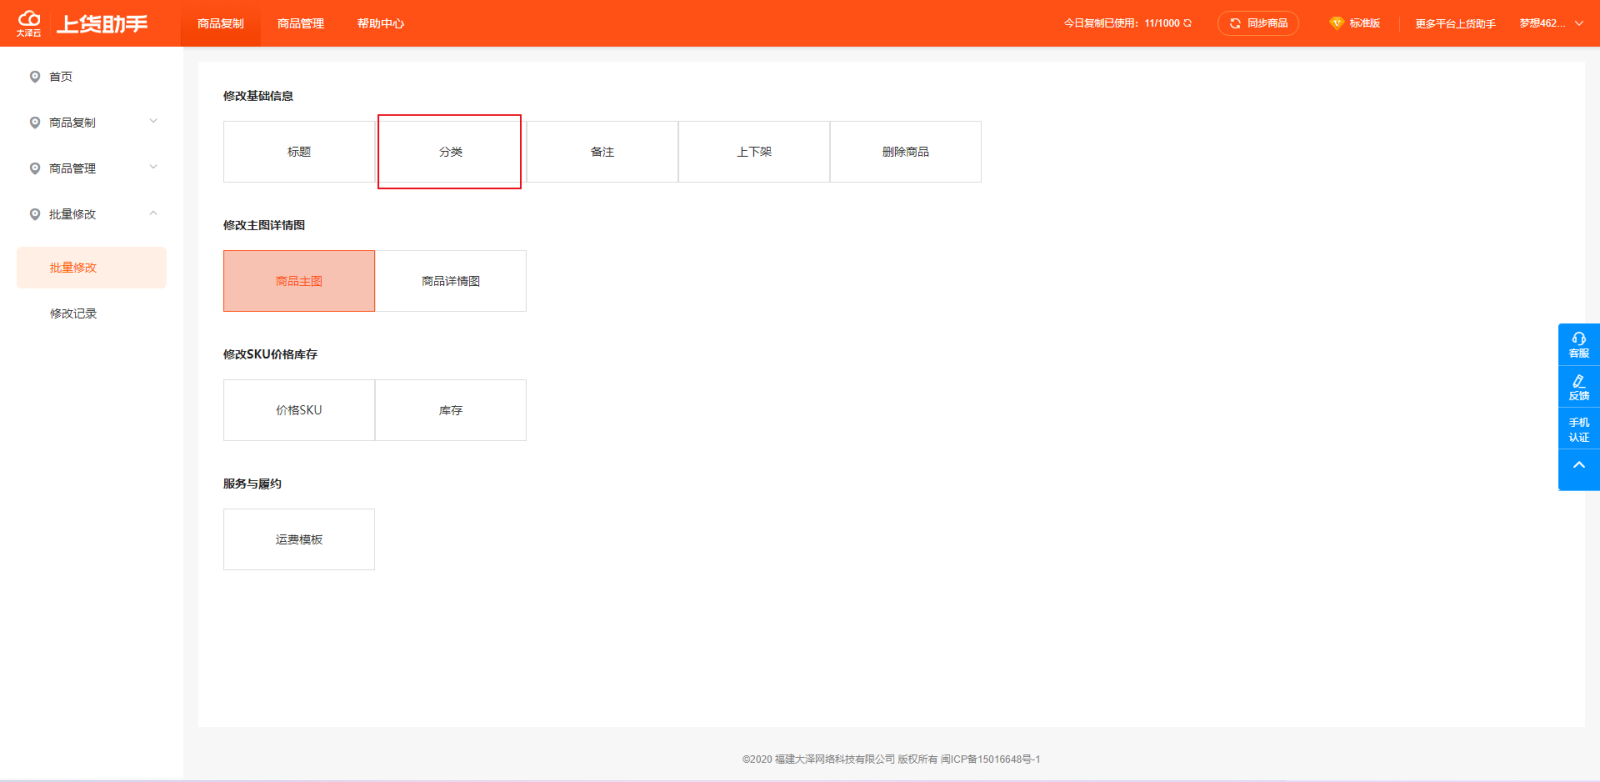Viewport: 1600px width, 782px height.
Task: Click the diamond icon next to 标准版
Action: (1336, 23)
